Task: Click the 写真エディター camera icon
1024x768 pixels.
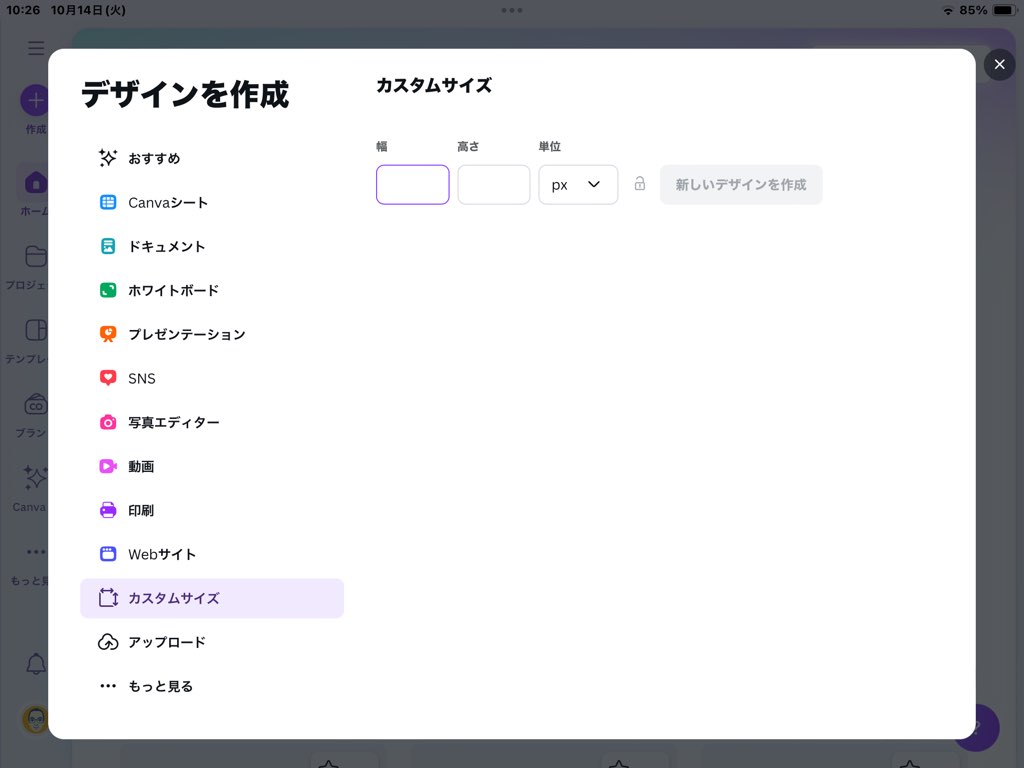Action: (x=108, y=422)
